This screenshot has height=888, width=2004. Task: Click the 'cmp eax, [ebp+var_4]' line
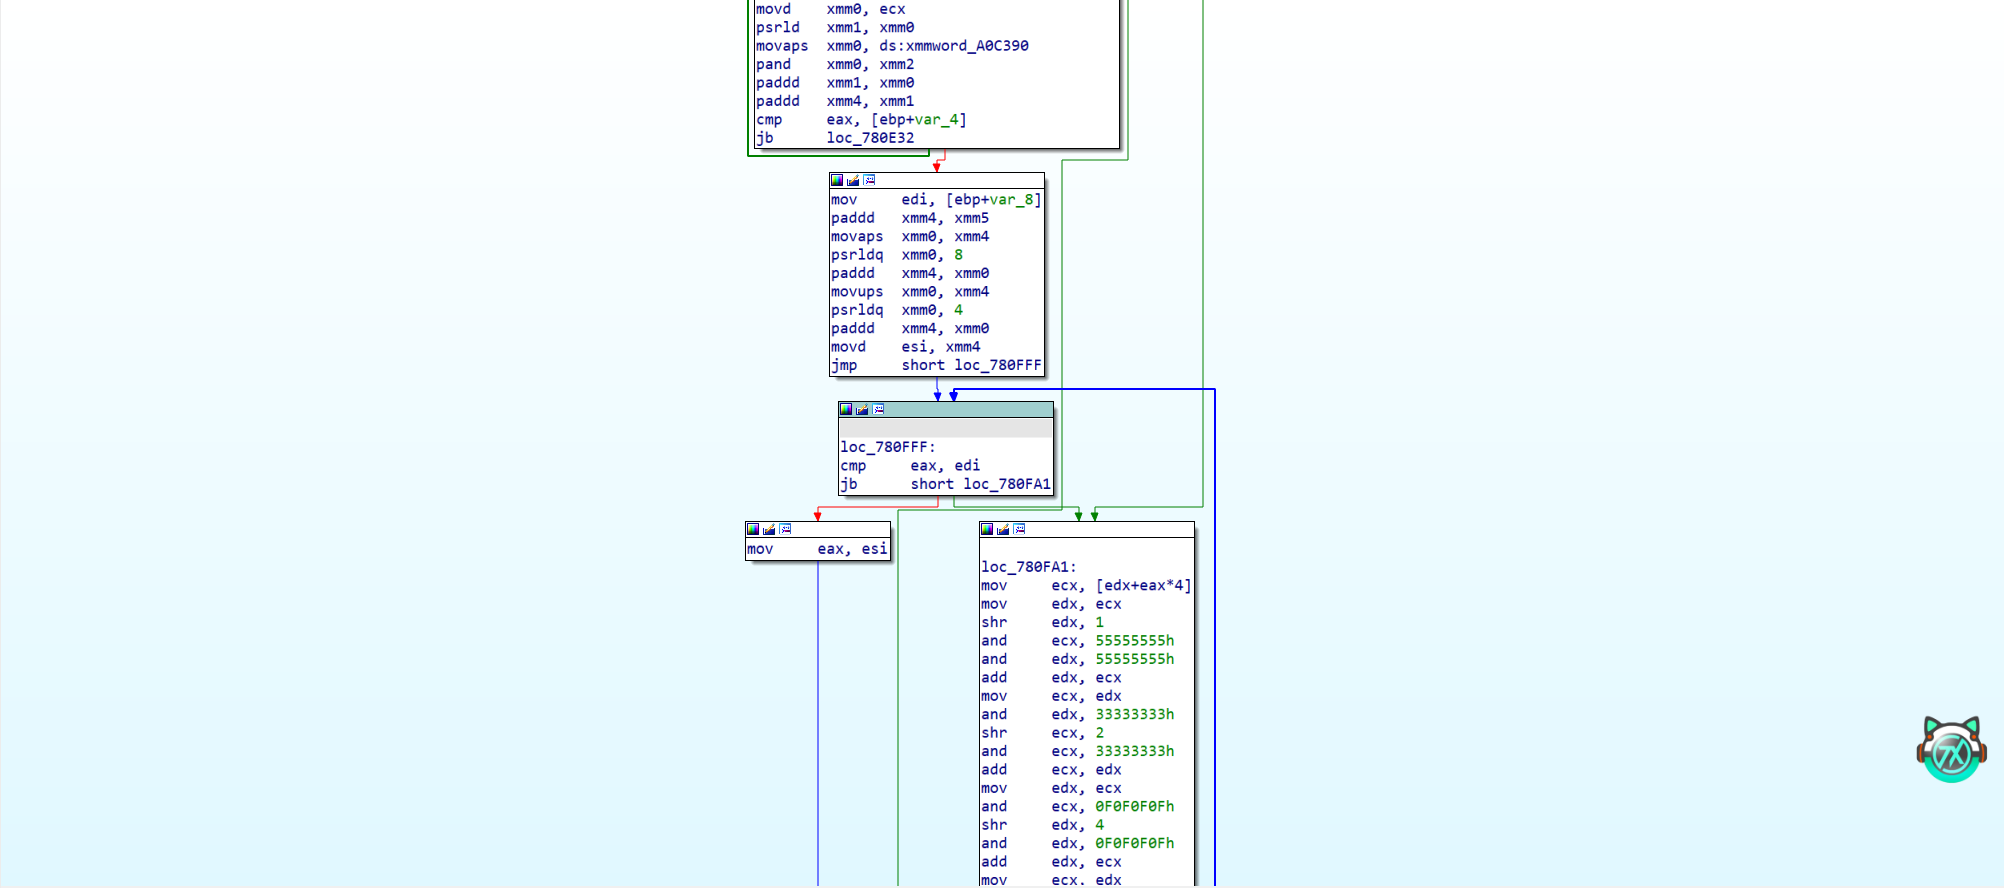(x=861, y=120)
